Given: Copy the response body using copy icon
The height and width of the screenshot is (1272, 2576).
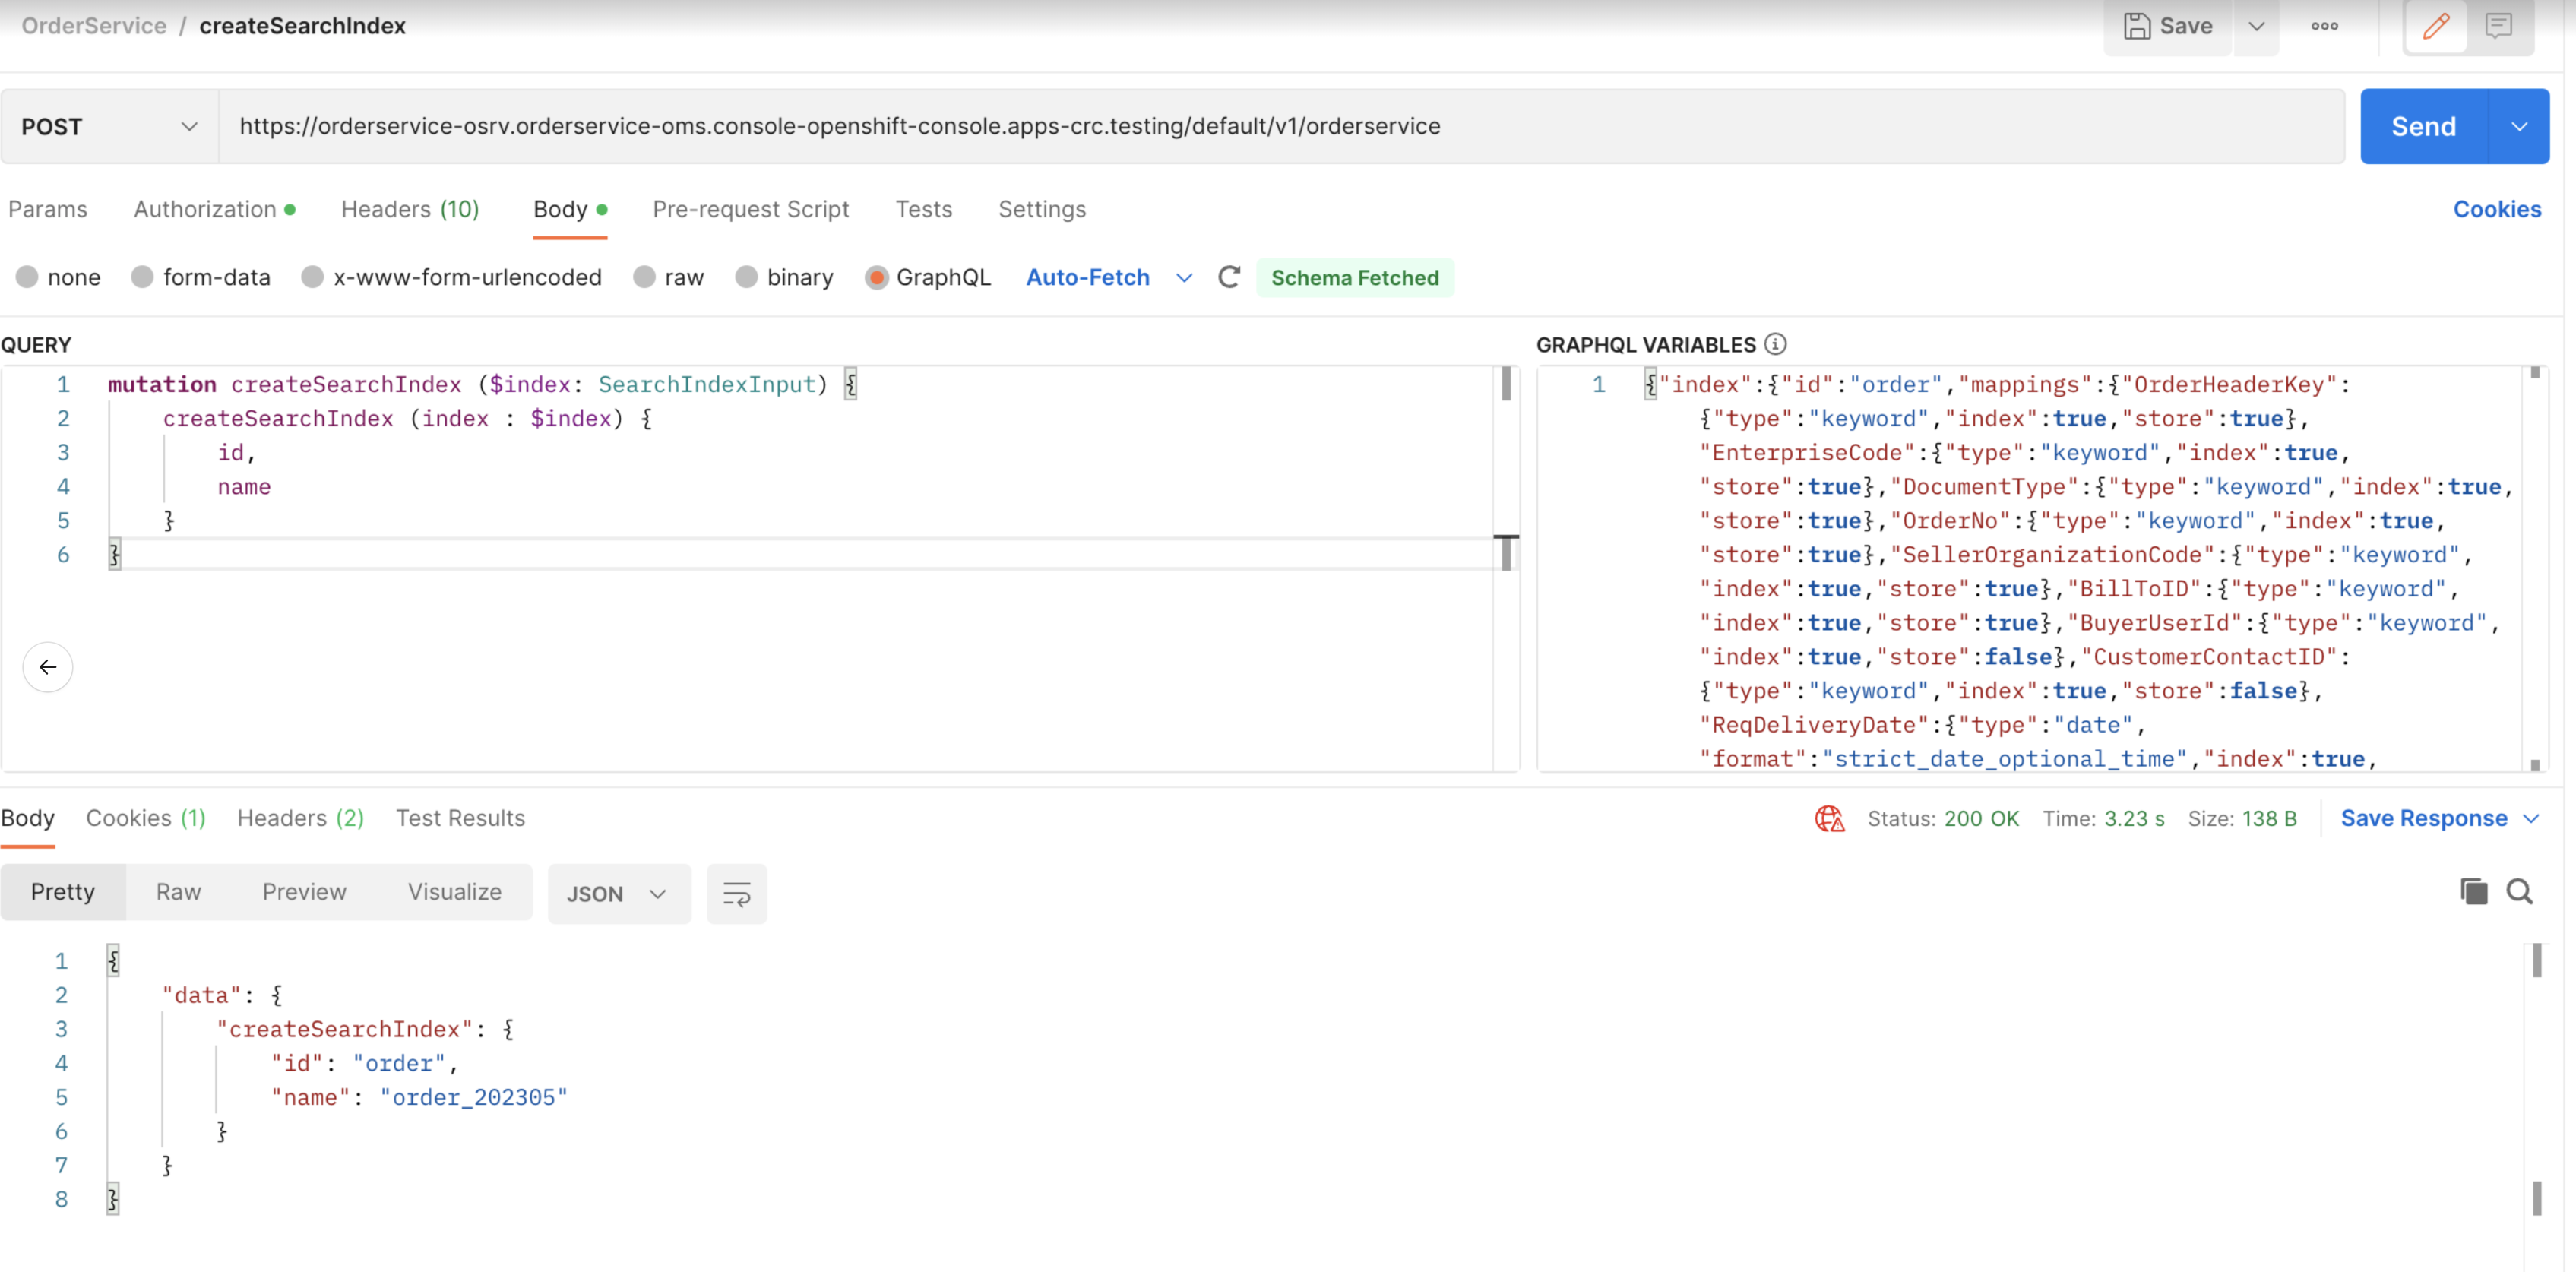Looking at the screenshot, I should click(2473, 891).
